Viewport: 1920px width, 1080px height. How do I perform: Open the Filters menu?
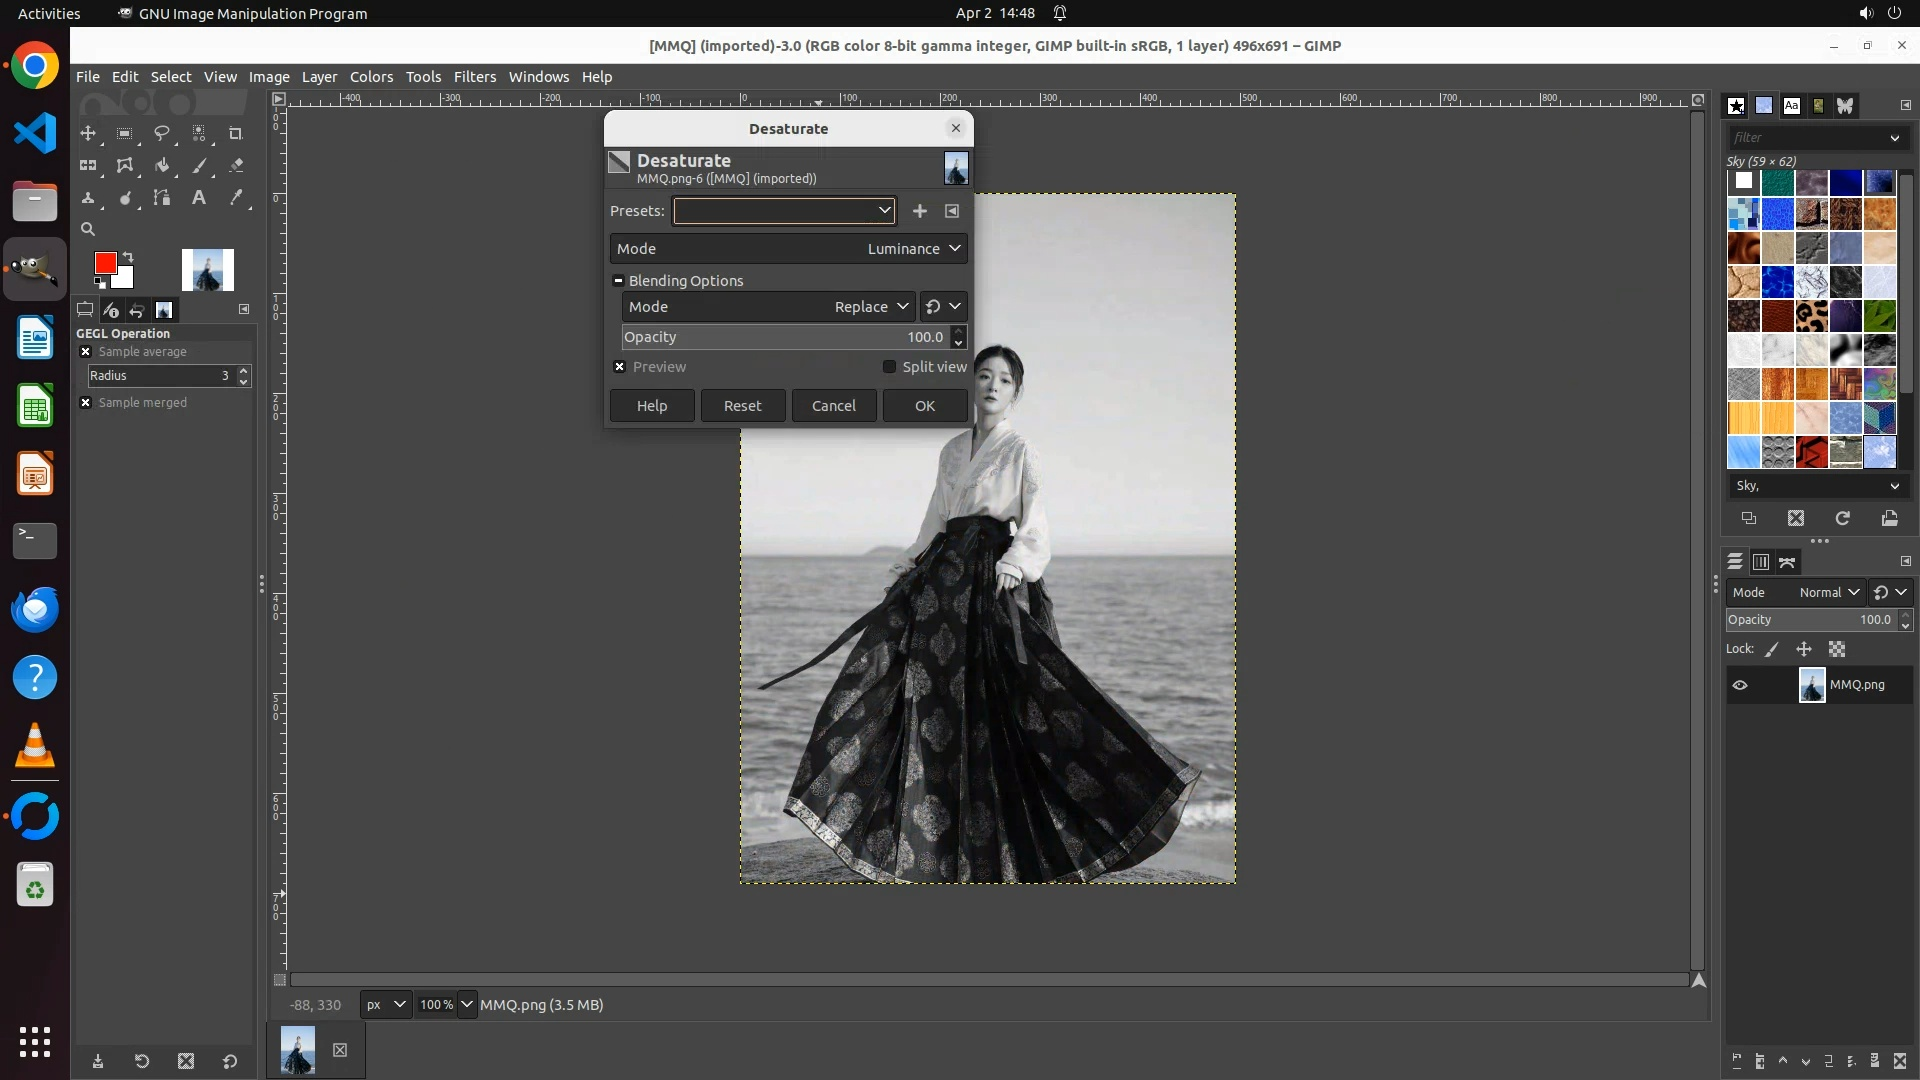(474, 77)
